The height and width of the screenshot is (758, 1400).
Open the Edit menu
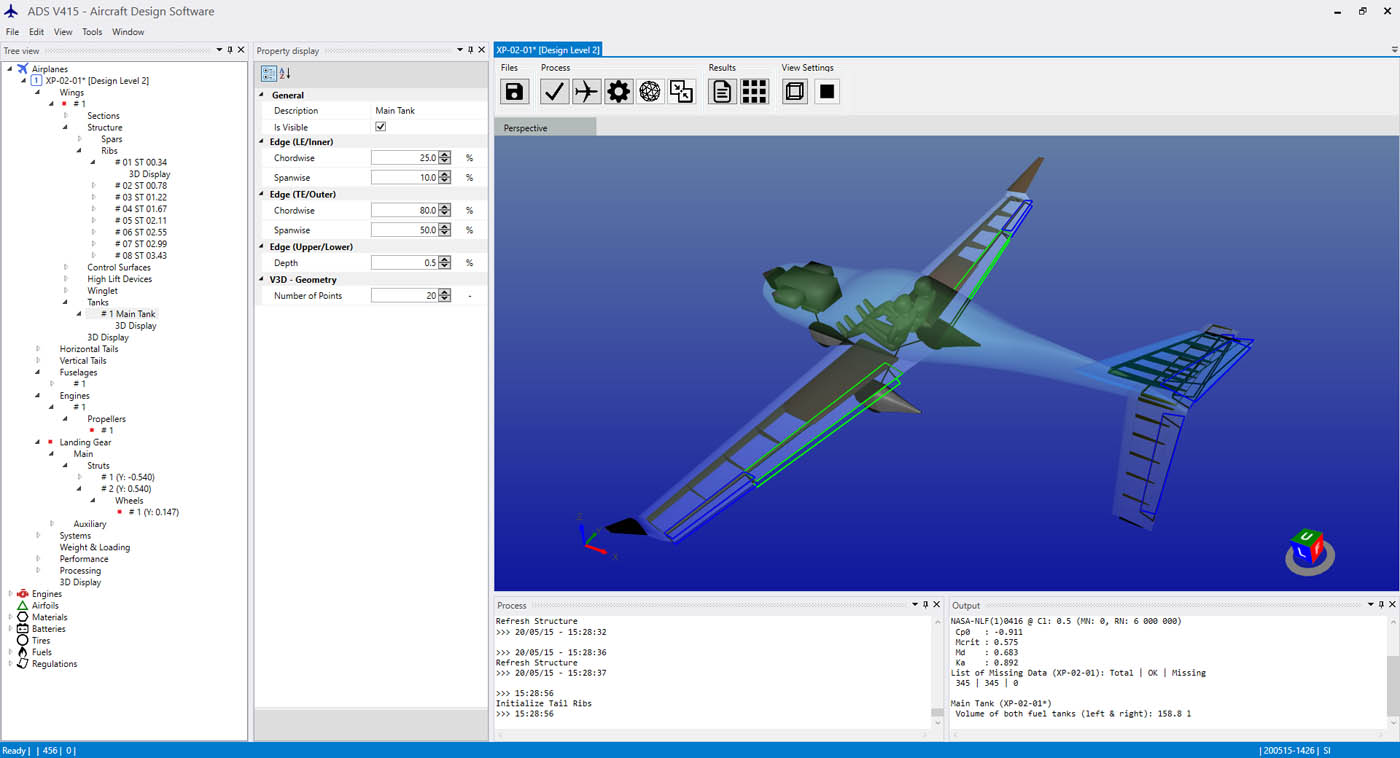[x=36, y=32]
